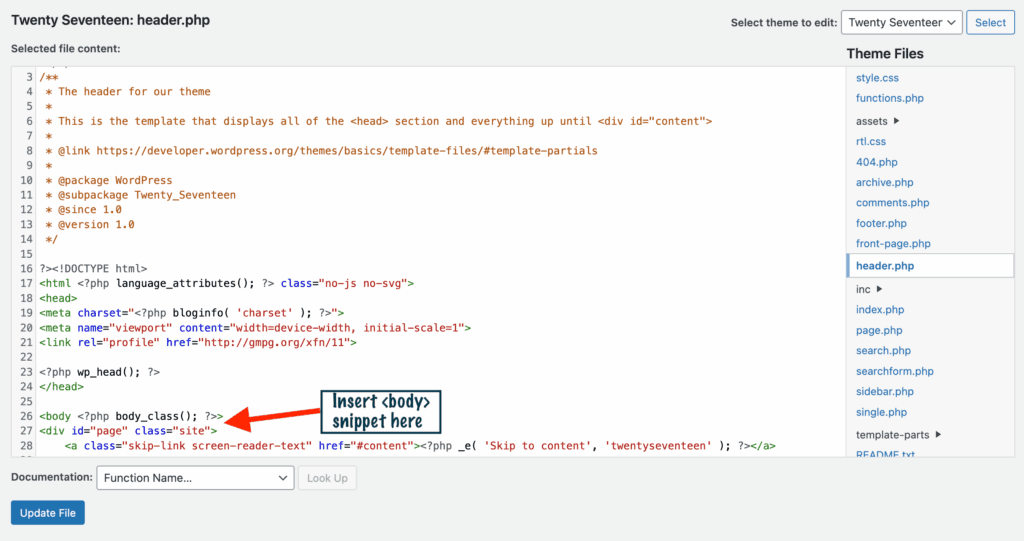Open front-page.php theme file
Image resolution: width=1024 pixels, height=541 pixels.
tap(893, 244)
